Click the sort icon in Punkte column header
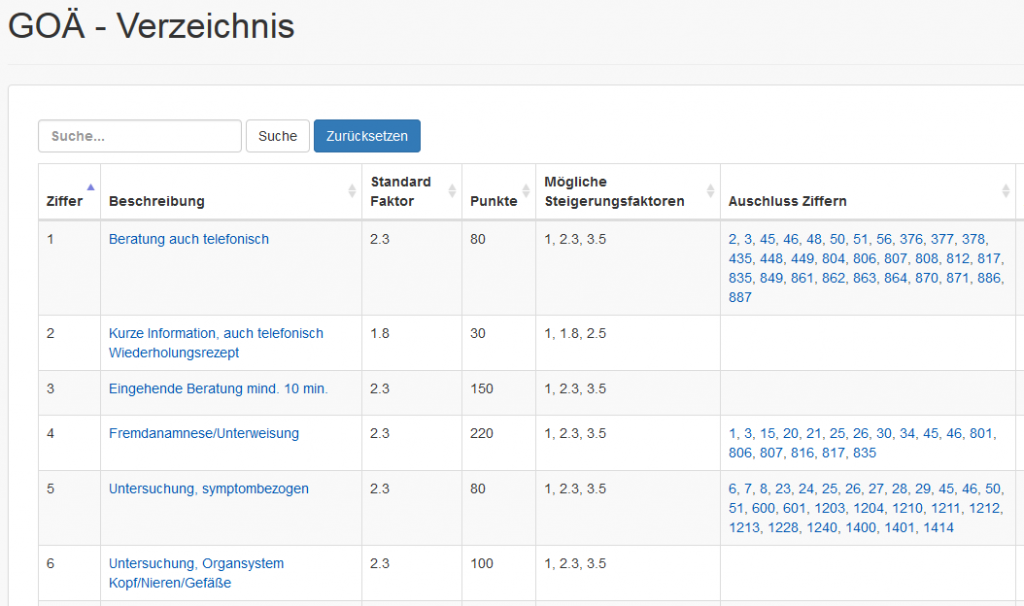Viewport: 1024px width, 606px height. point(525,191)
